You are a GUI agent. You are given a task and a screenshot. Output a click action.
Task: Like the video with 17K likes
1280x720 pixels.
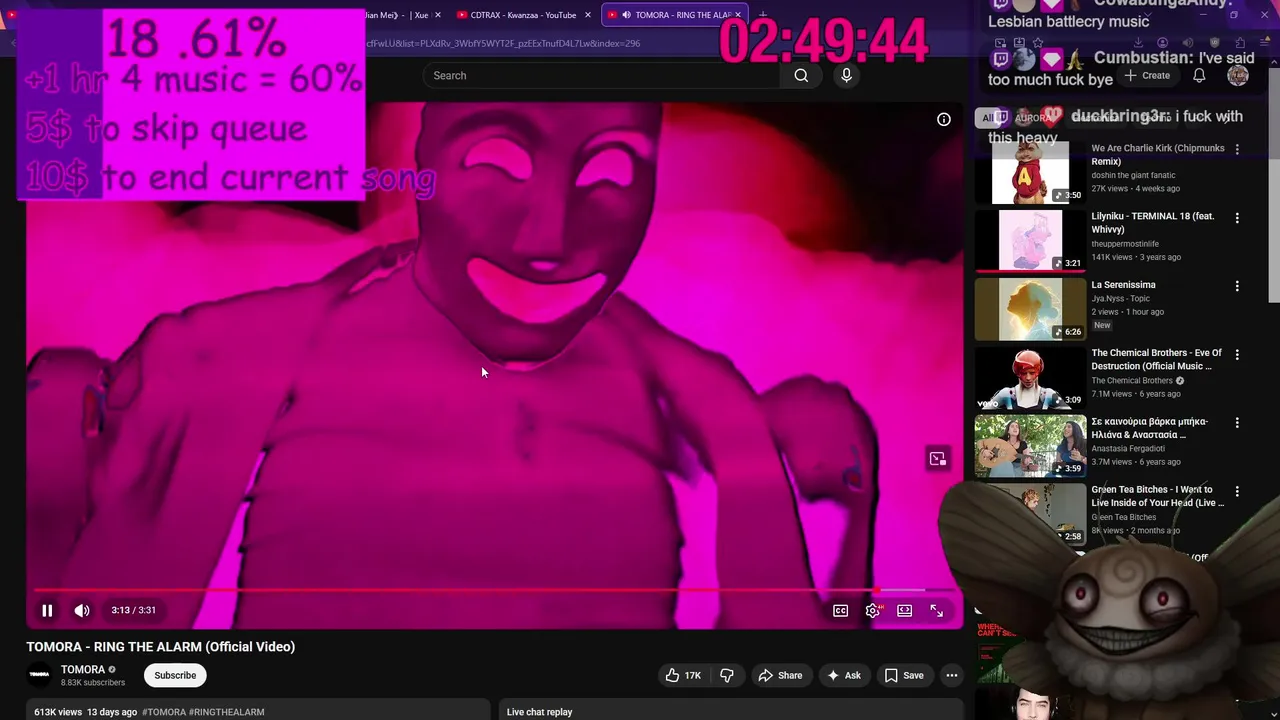[683, 675]
